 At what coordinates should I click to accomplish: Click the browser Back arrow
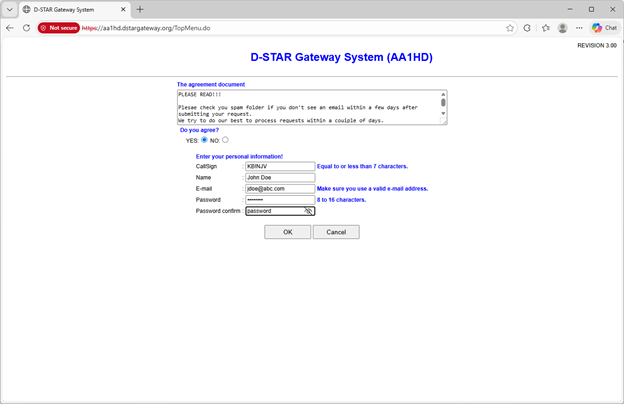pyautogui.click(x=10, y=28)
